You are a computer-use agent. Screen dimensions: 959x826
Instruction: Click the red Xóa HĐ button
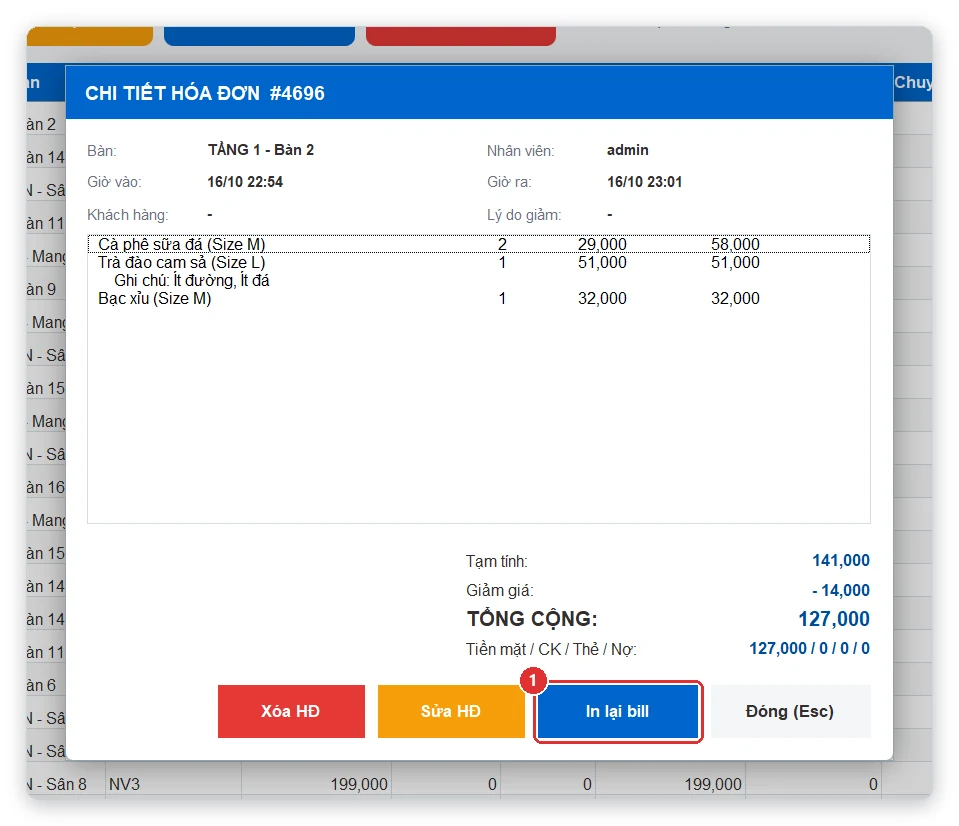click(x=291, y=711)
